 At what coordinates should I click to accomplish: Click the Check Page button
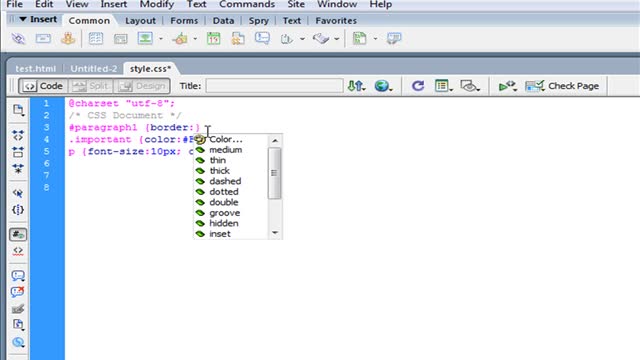click(x=562, y=86)
